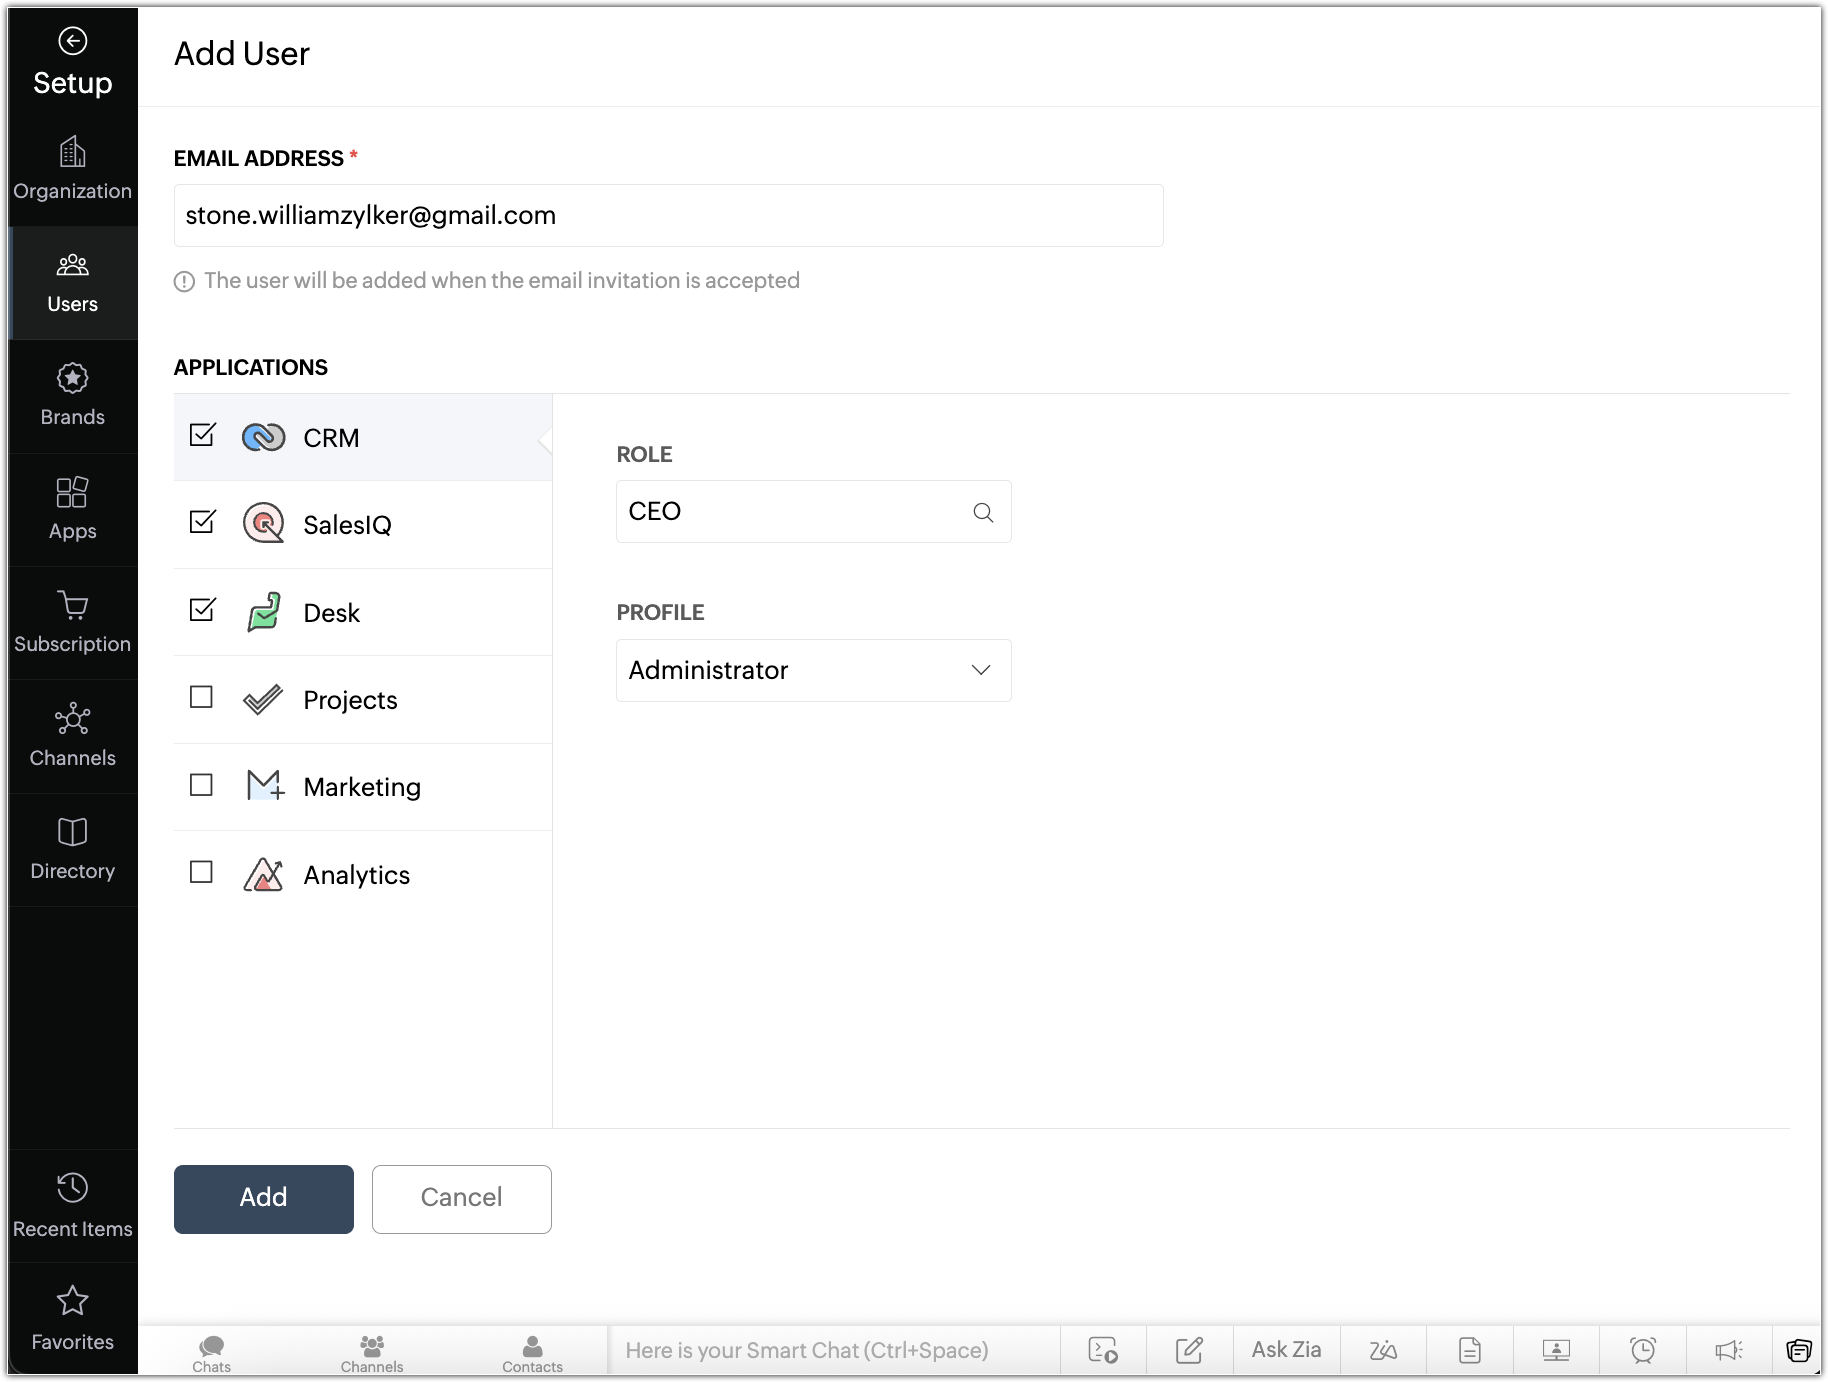This screenshot has height=1382, width=1828.
Task: Switch to the Chats tab at bottom
Action: tap(211, 1354)
